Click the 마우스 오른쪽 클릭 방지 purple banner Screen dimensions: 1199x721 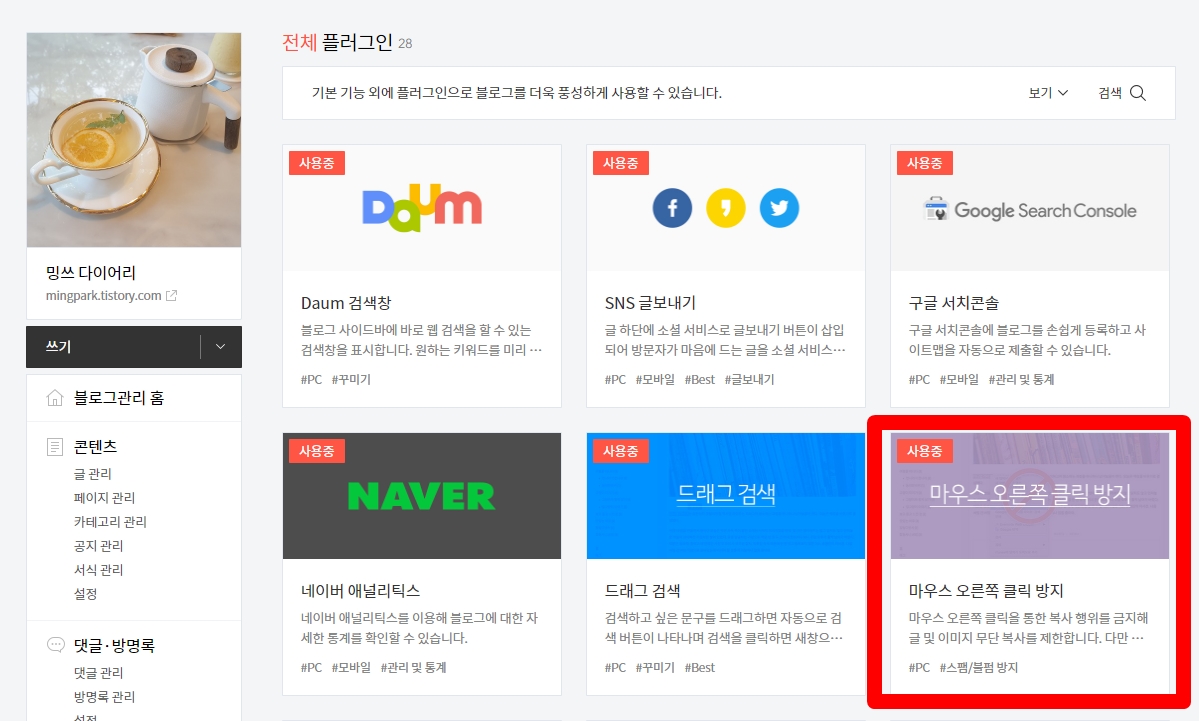click(1030, 496)
